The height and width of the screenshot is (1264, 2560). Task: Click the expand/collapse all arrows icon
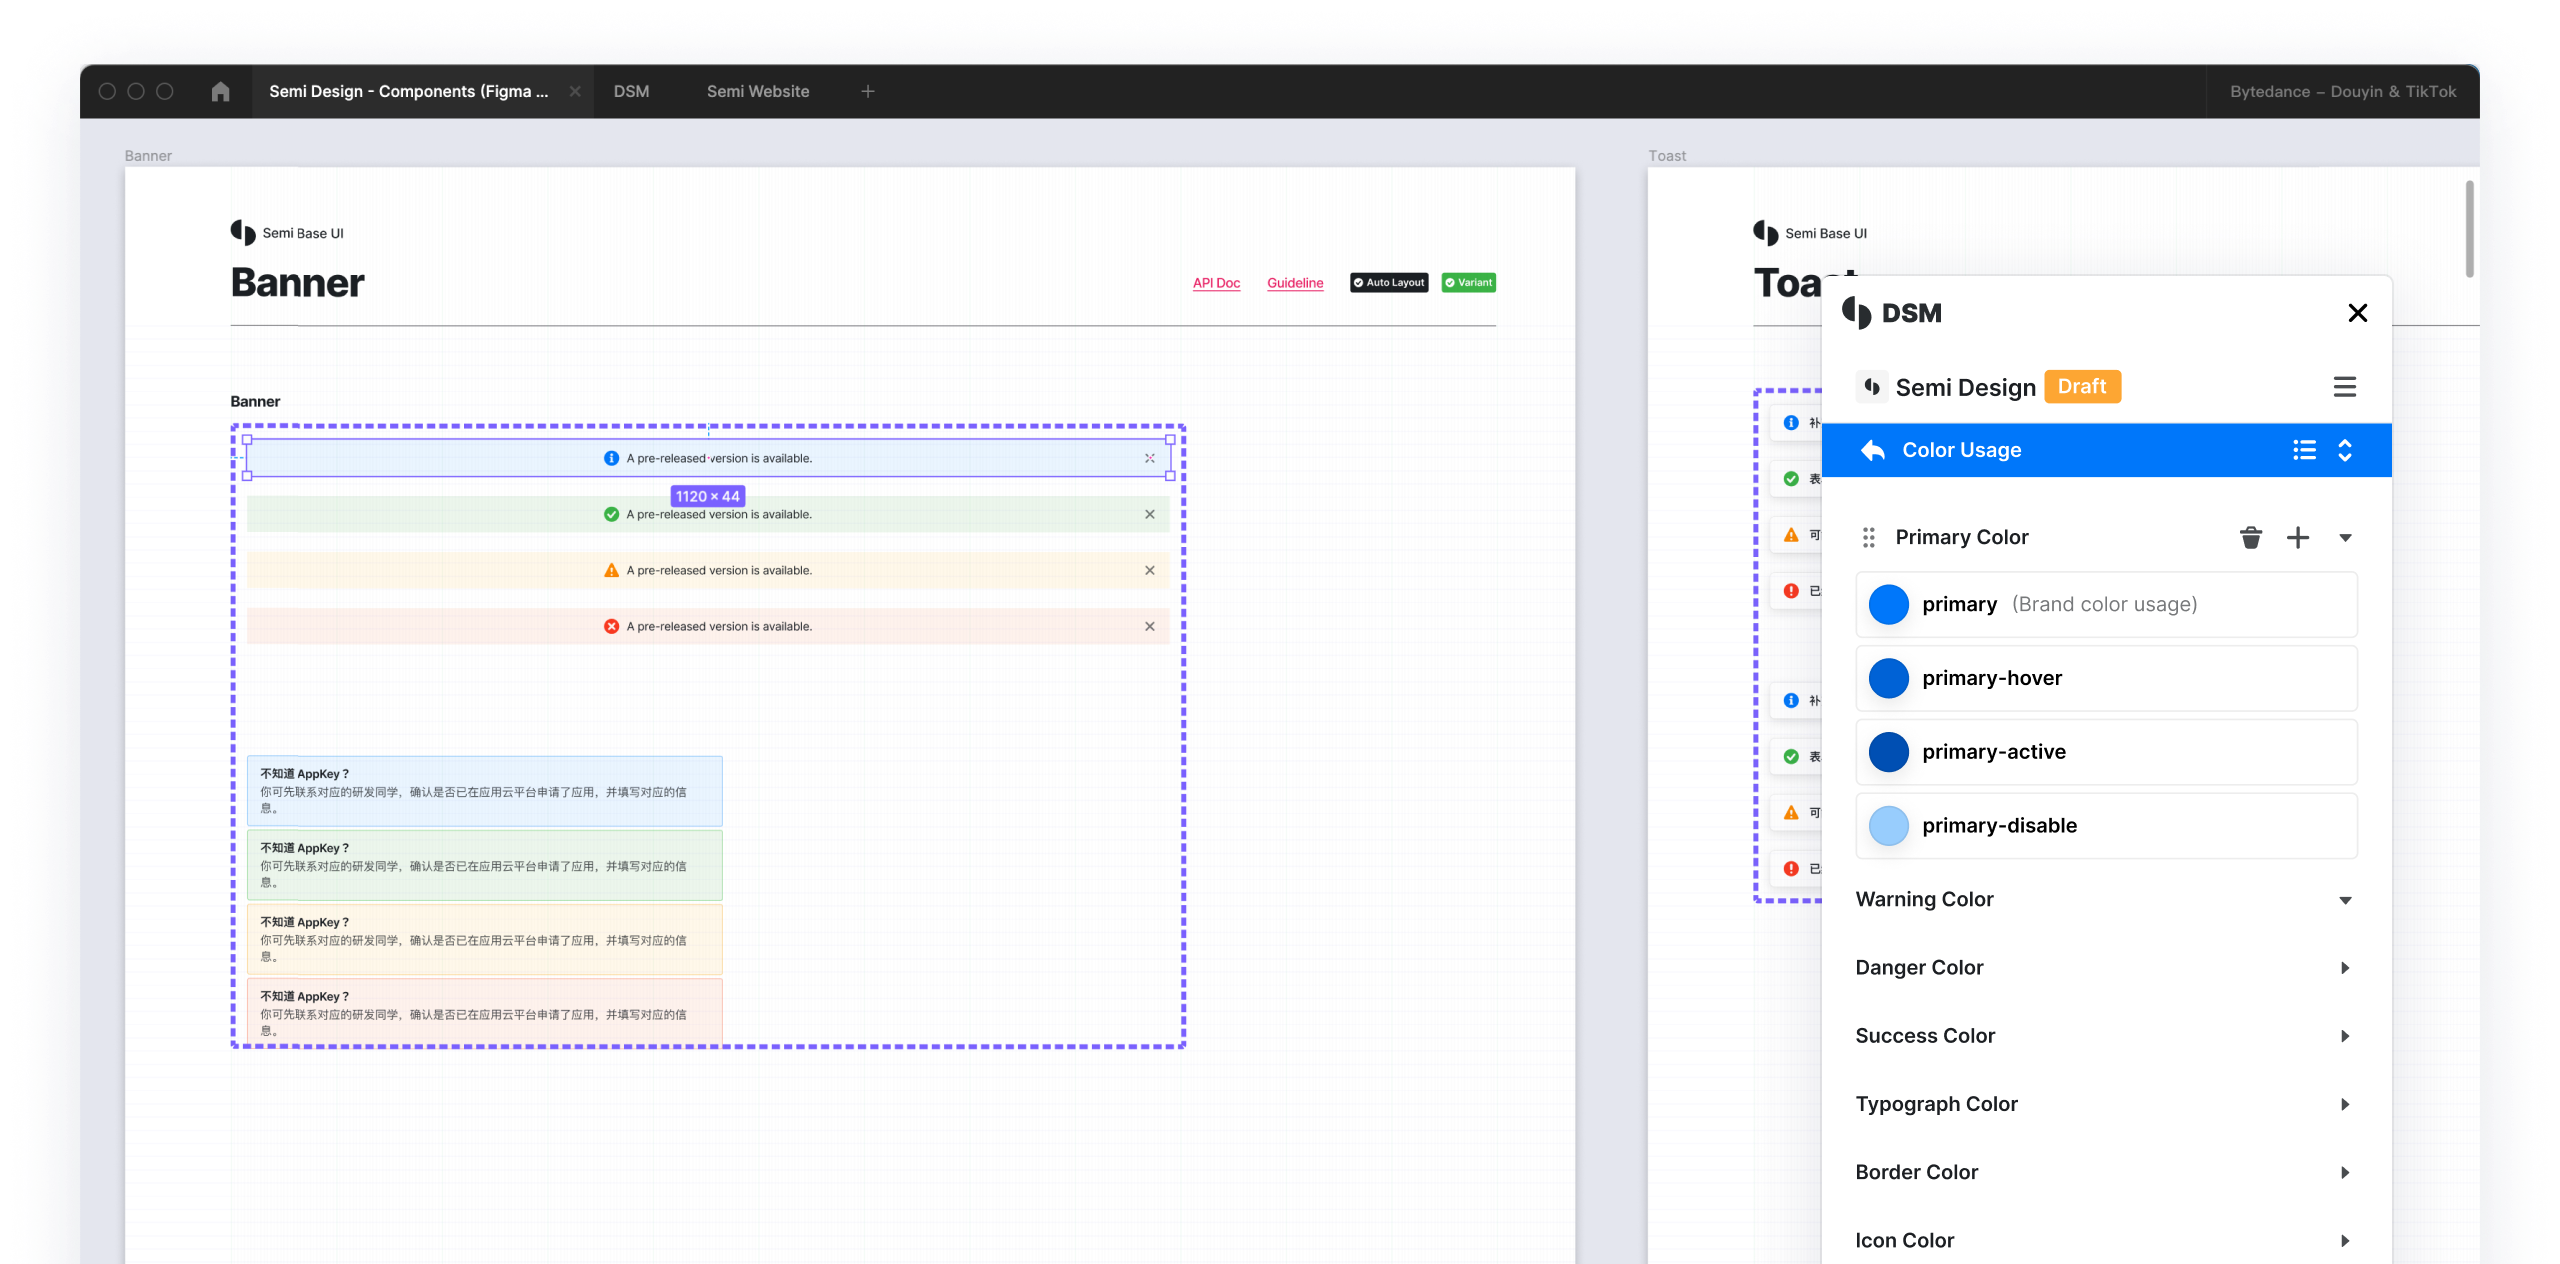2345,450
